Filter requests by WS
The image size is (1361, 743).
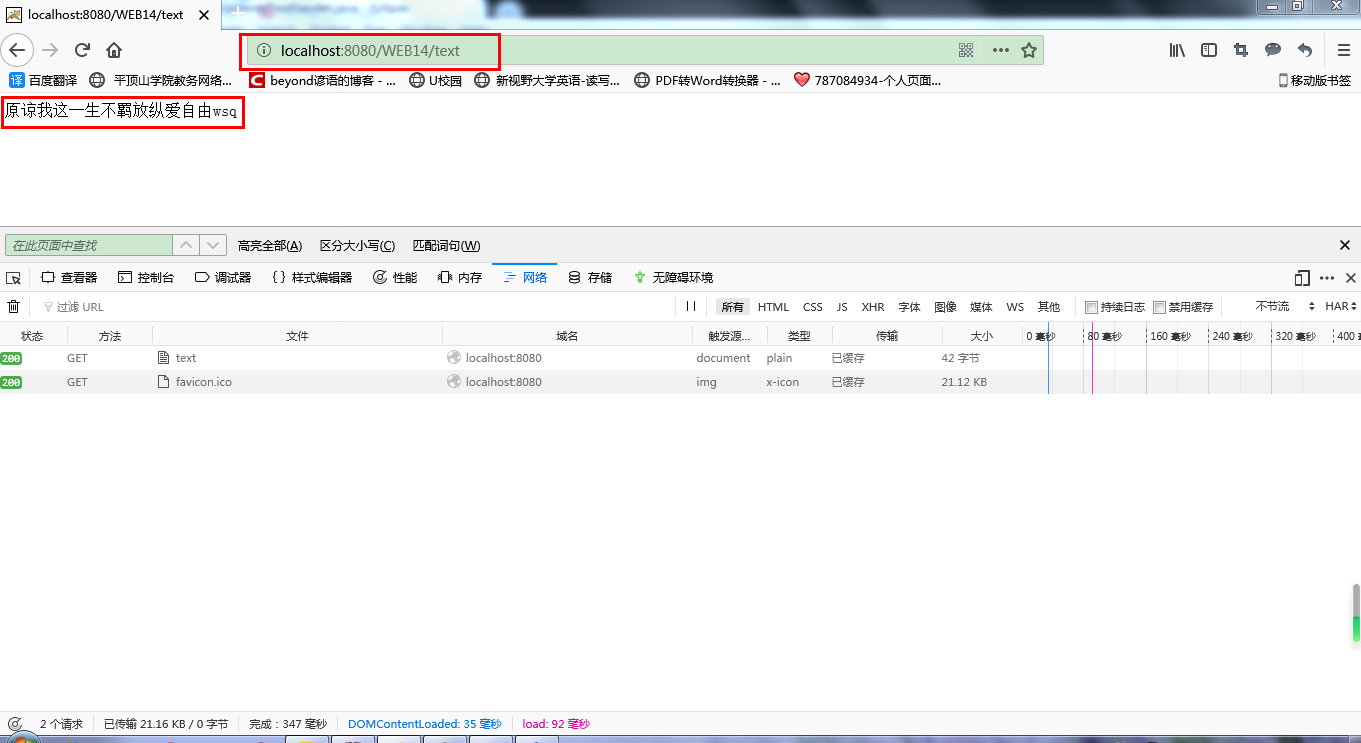1015,307
